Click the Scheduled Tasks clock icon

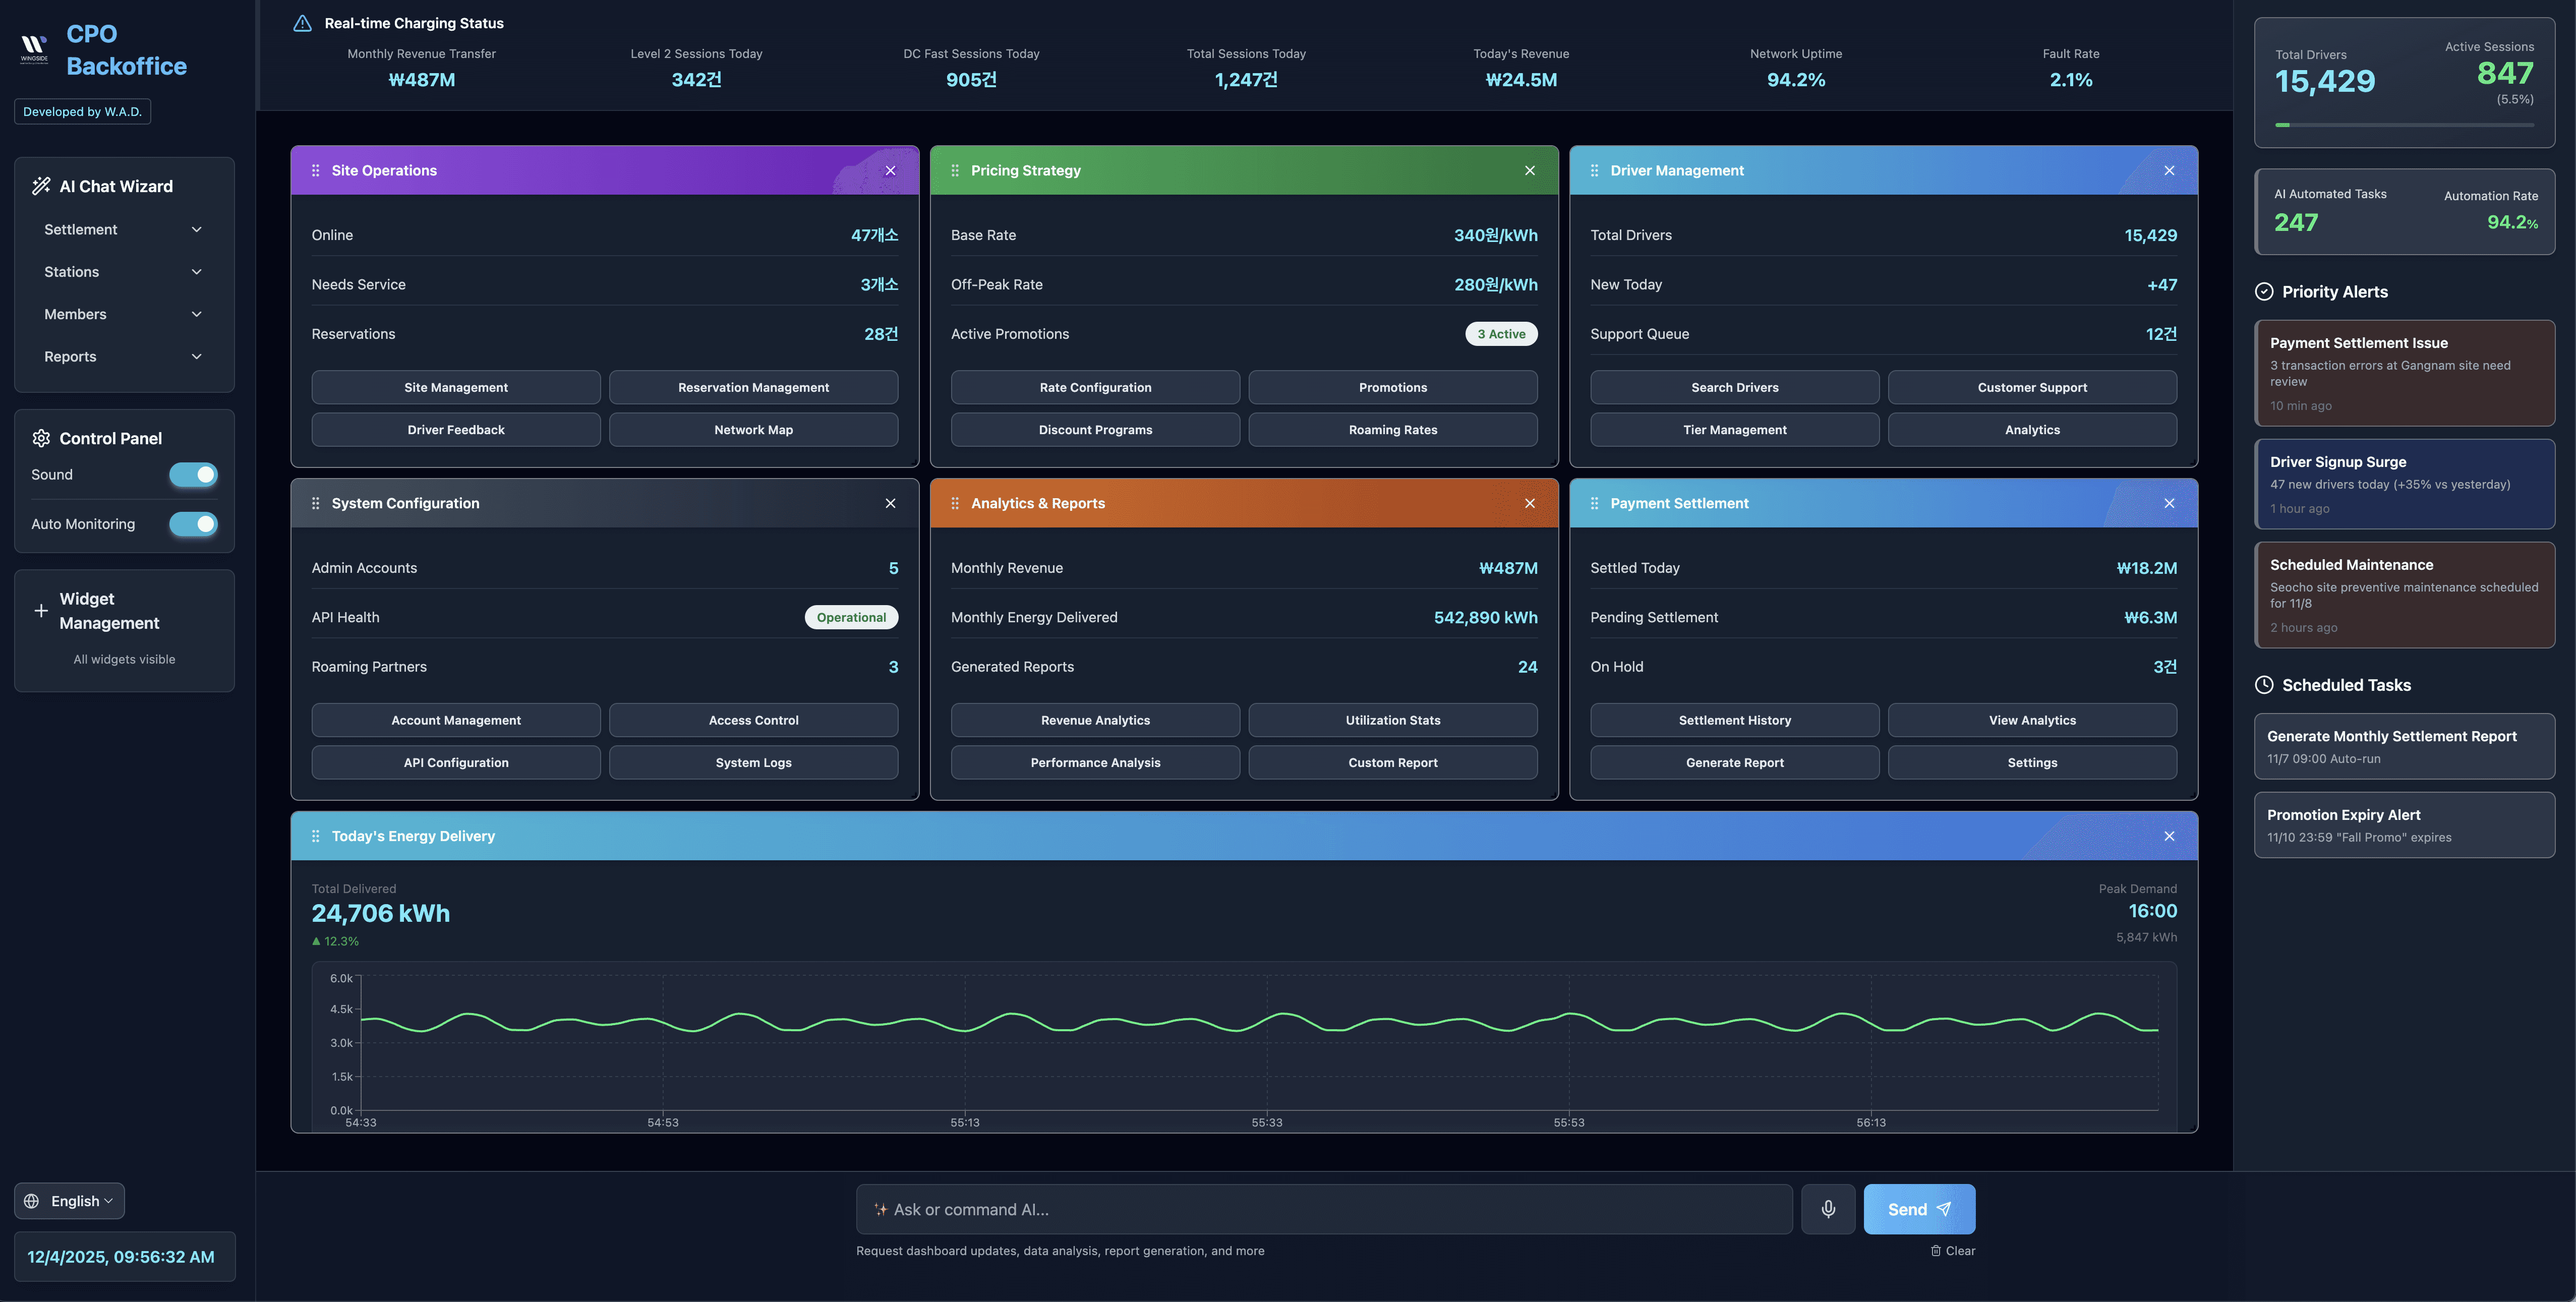coord(2264,685)
